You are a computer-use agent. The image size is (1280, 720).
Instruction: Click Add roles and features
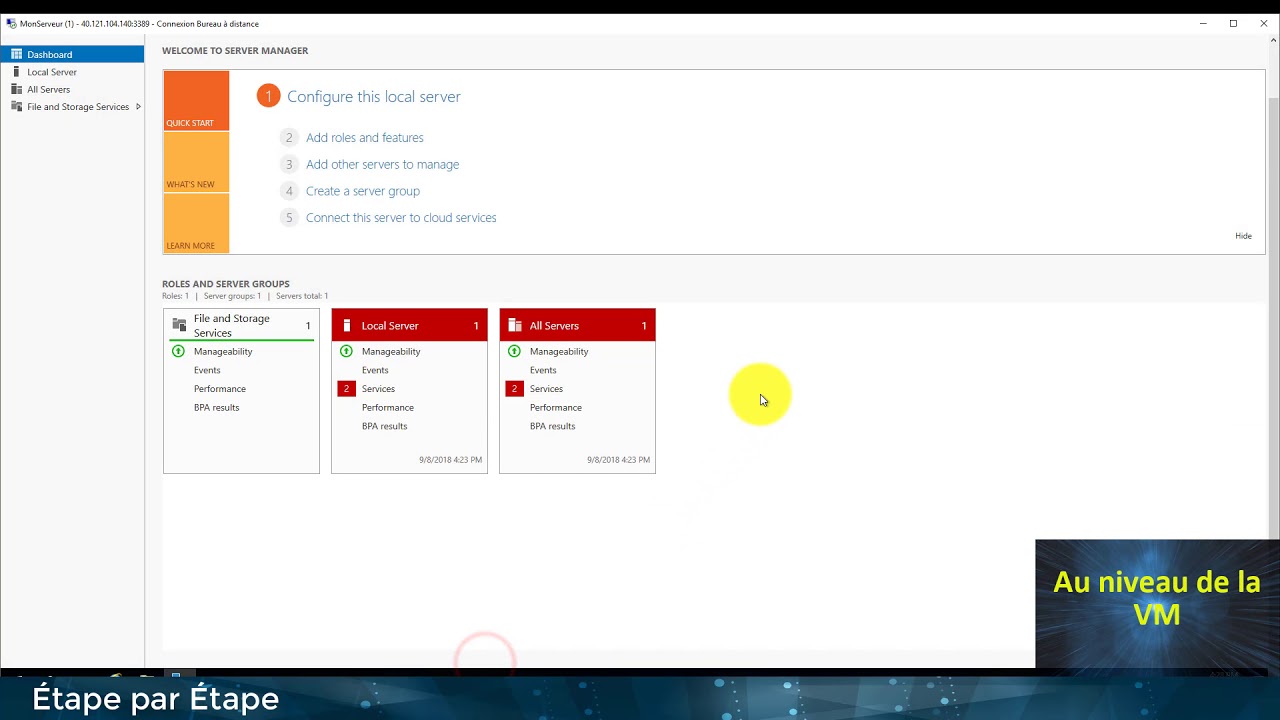tap(364, 138)
